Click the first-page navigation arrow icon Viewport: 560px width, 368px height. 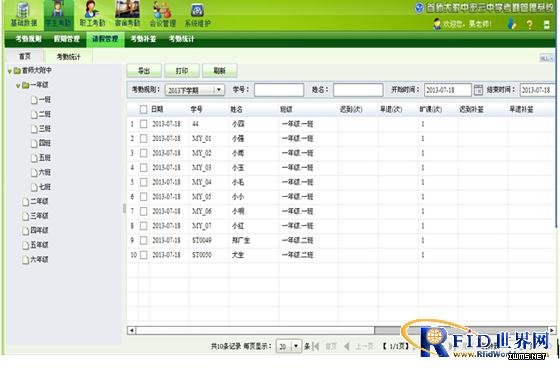[316, 346]
